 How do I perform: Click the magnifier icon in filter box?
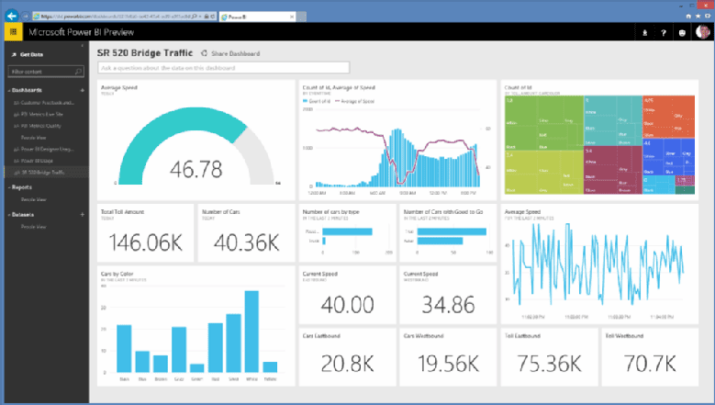point(79,72)
